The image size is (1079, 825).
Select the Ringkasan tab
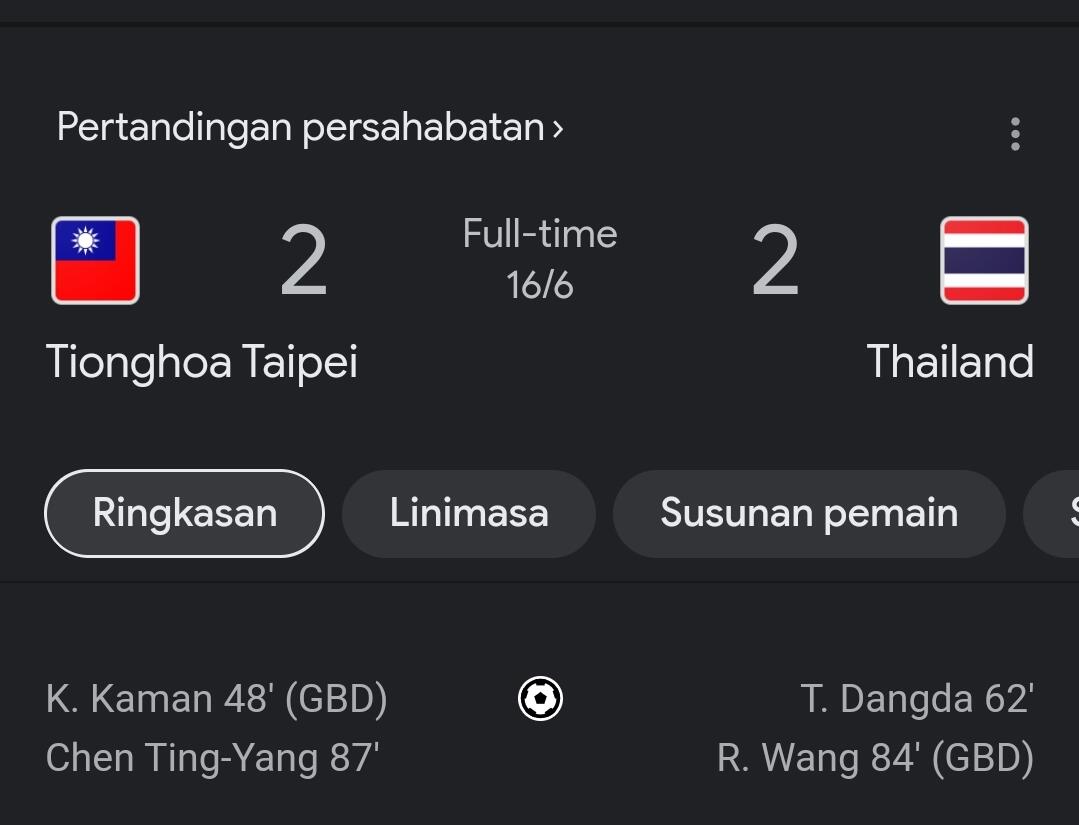coord(185,513)
